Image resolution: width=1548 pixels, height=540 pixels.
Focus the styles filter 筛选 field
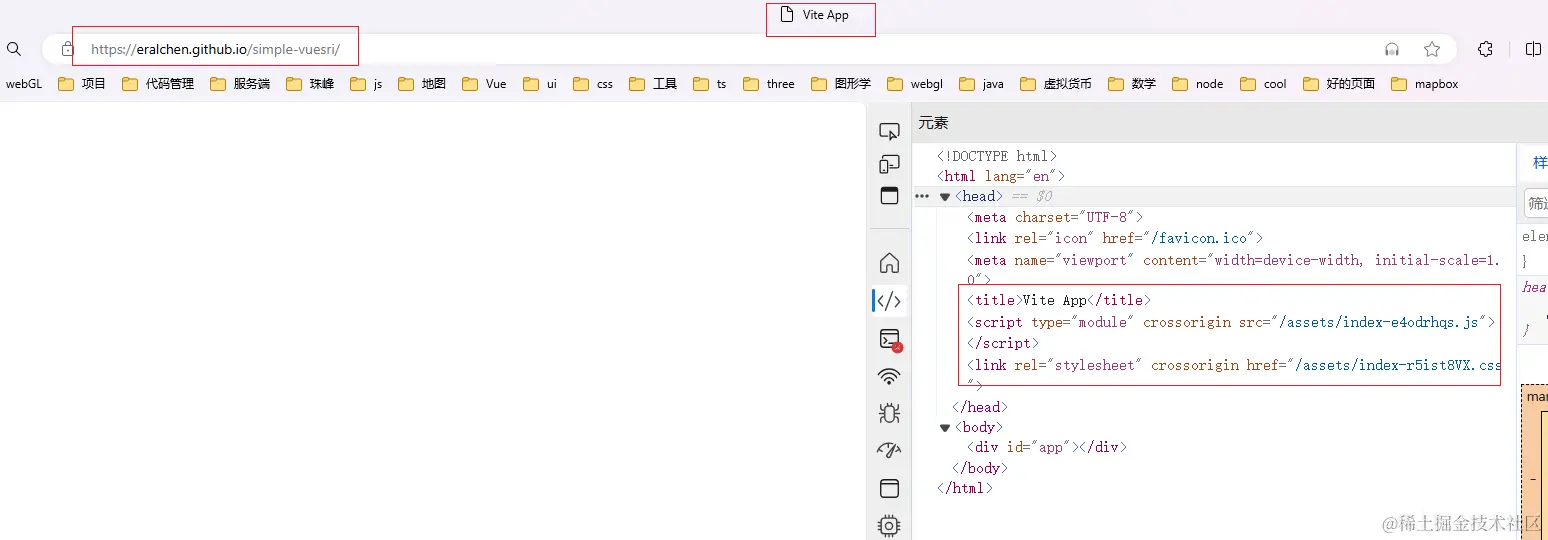click(1536, 203)
